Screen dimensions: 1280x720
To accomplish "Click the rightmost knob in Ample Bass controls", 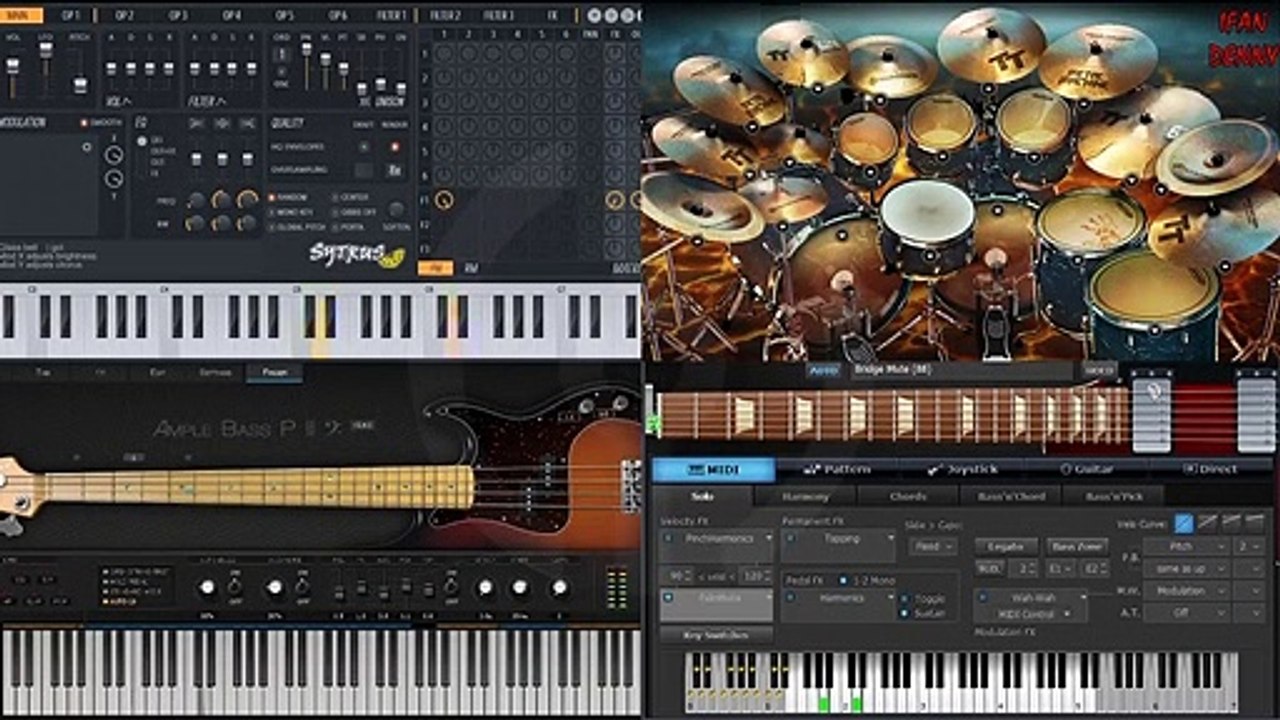I will 560,587.
